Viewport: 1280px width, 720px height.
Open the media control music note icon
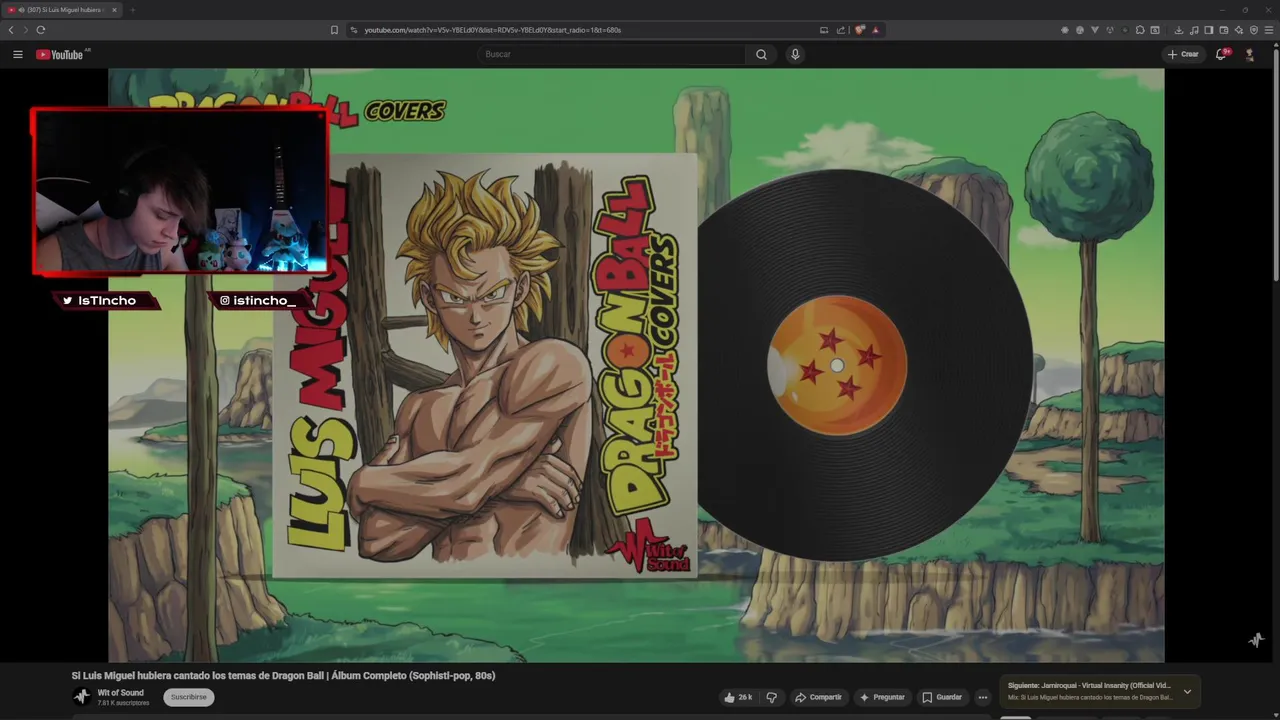tap(1194, 30)
